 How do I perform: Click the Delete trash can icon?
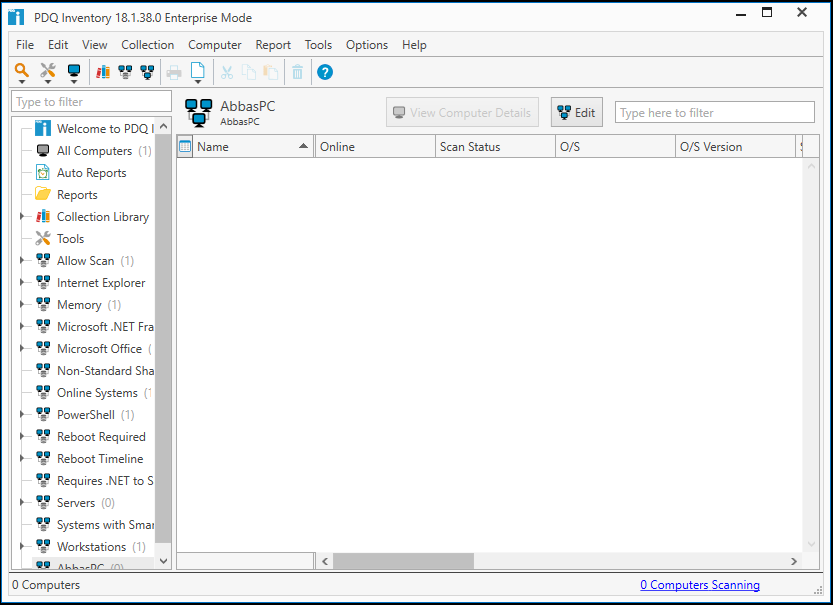coord(298,72)
